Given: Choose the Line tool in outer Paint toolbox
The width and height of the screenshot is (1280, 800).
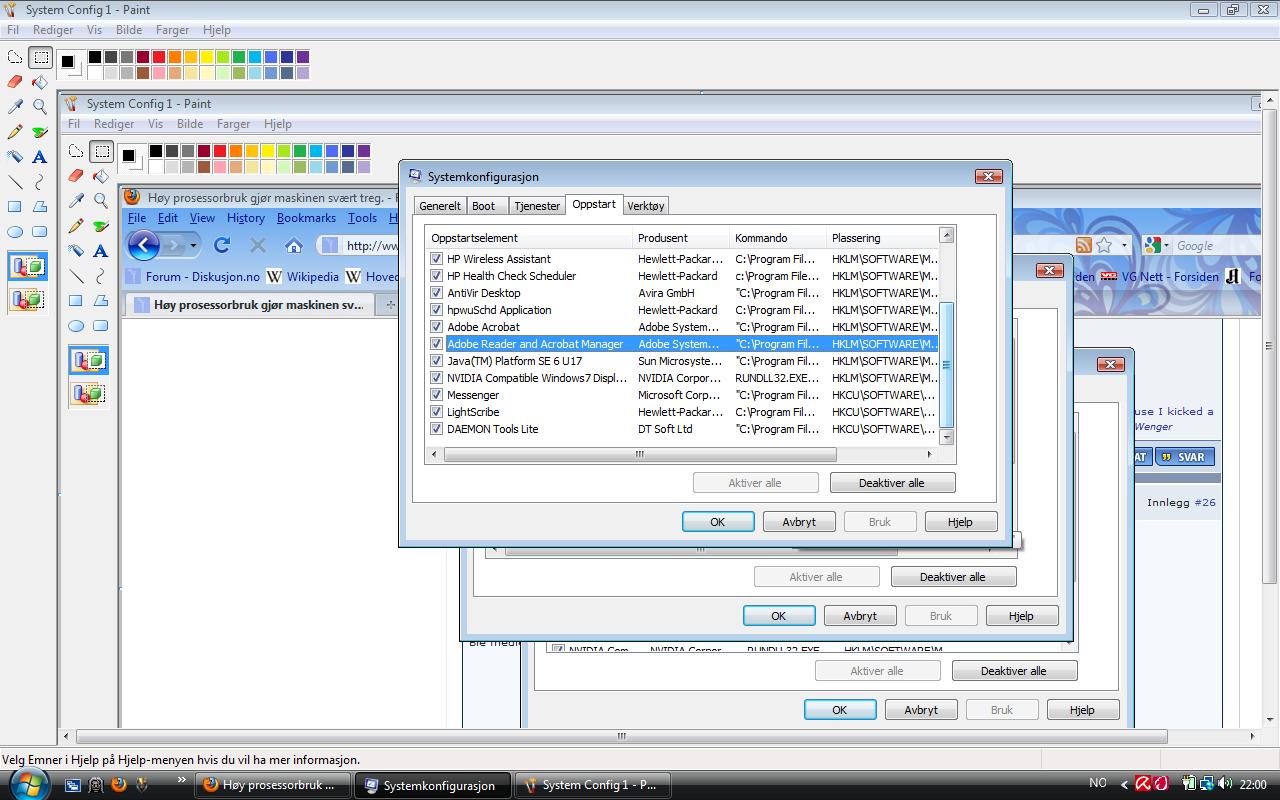Looking at the screenshot, I should point(15,182).
